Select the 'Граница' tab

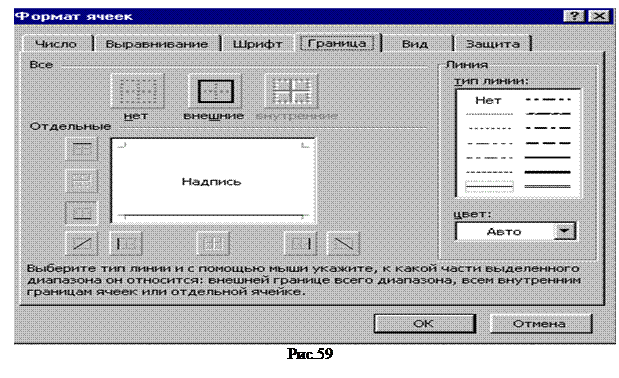(337, 43)
